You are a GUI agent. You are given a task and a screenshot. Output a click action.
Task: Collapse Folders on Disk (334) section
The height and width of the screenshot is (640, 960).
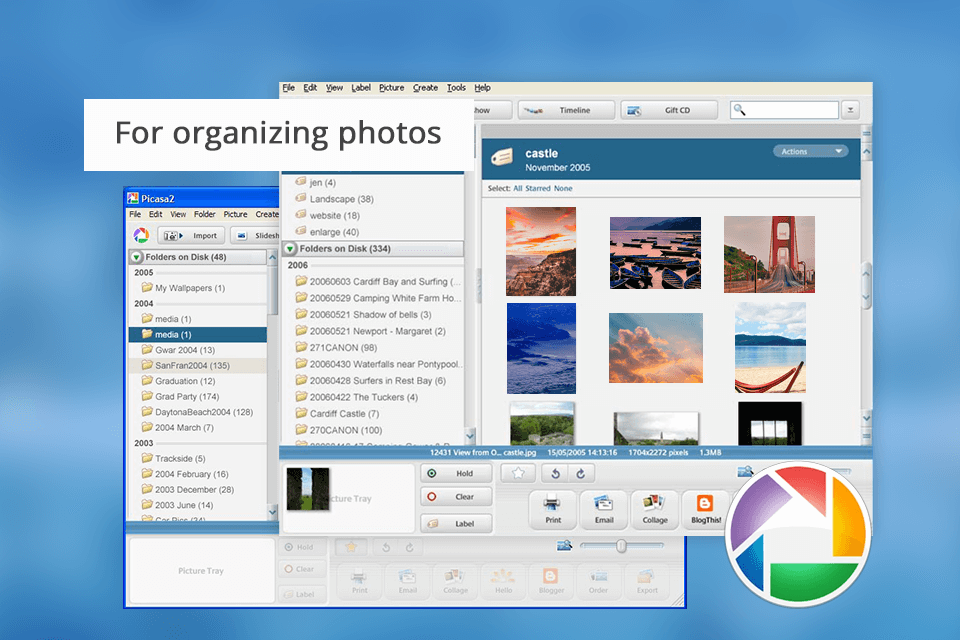(x=290, y=249)
